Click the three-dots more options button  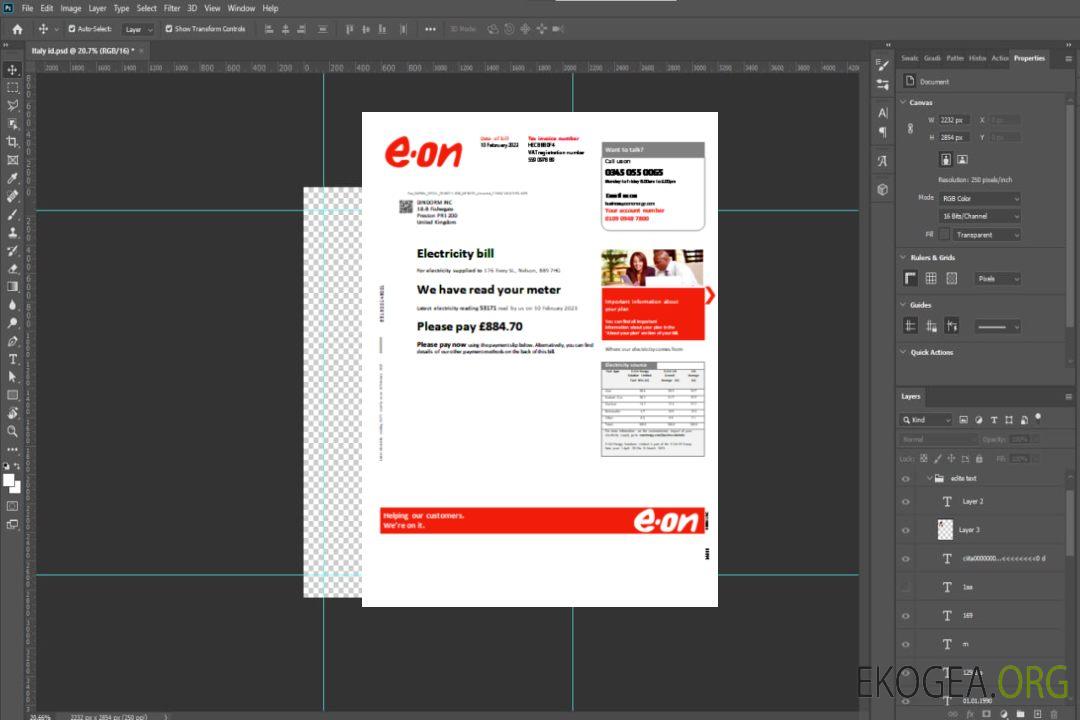(430, 29)
